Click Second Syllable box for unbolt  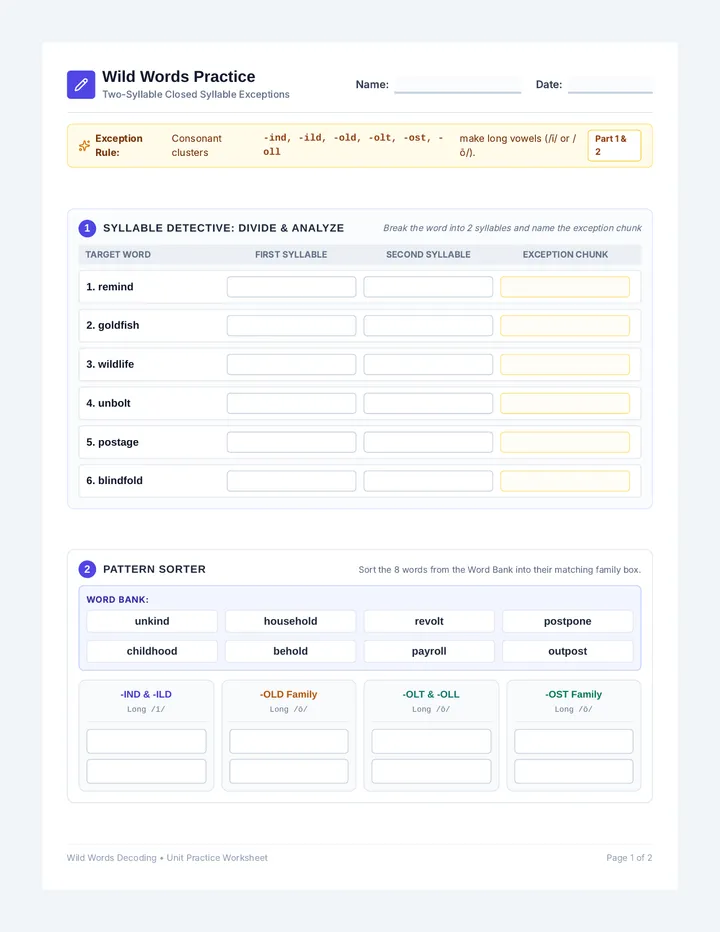pyautogui.click(x=428, y=403)
